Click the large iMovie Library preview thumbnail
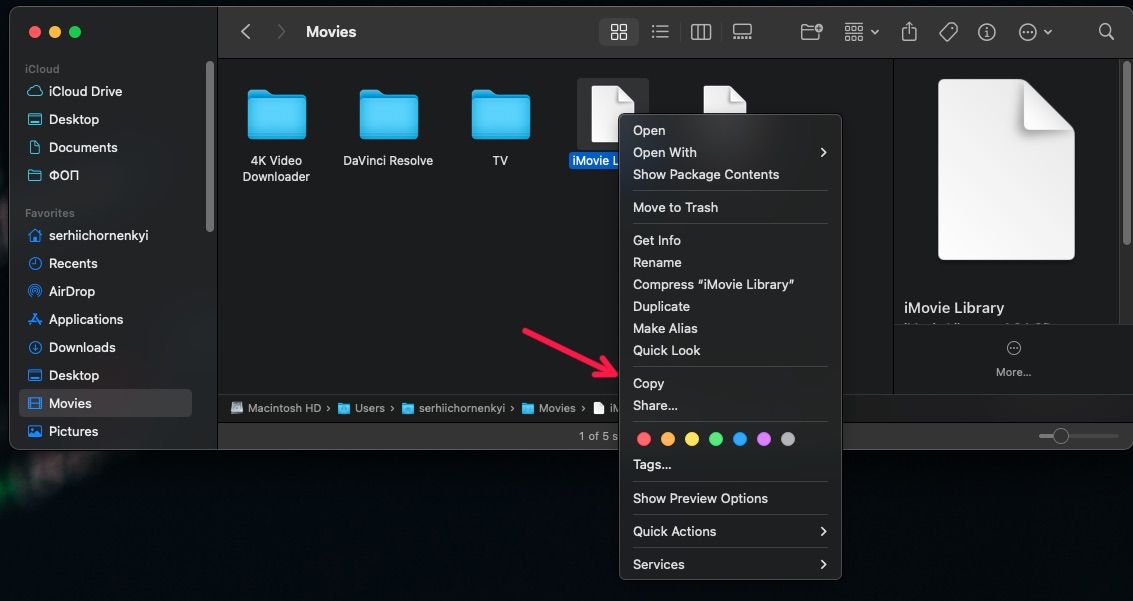The width and height of the screenshot is (1133, 601). [1006, 170]
